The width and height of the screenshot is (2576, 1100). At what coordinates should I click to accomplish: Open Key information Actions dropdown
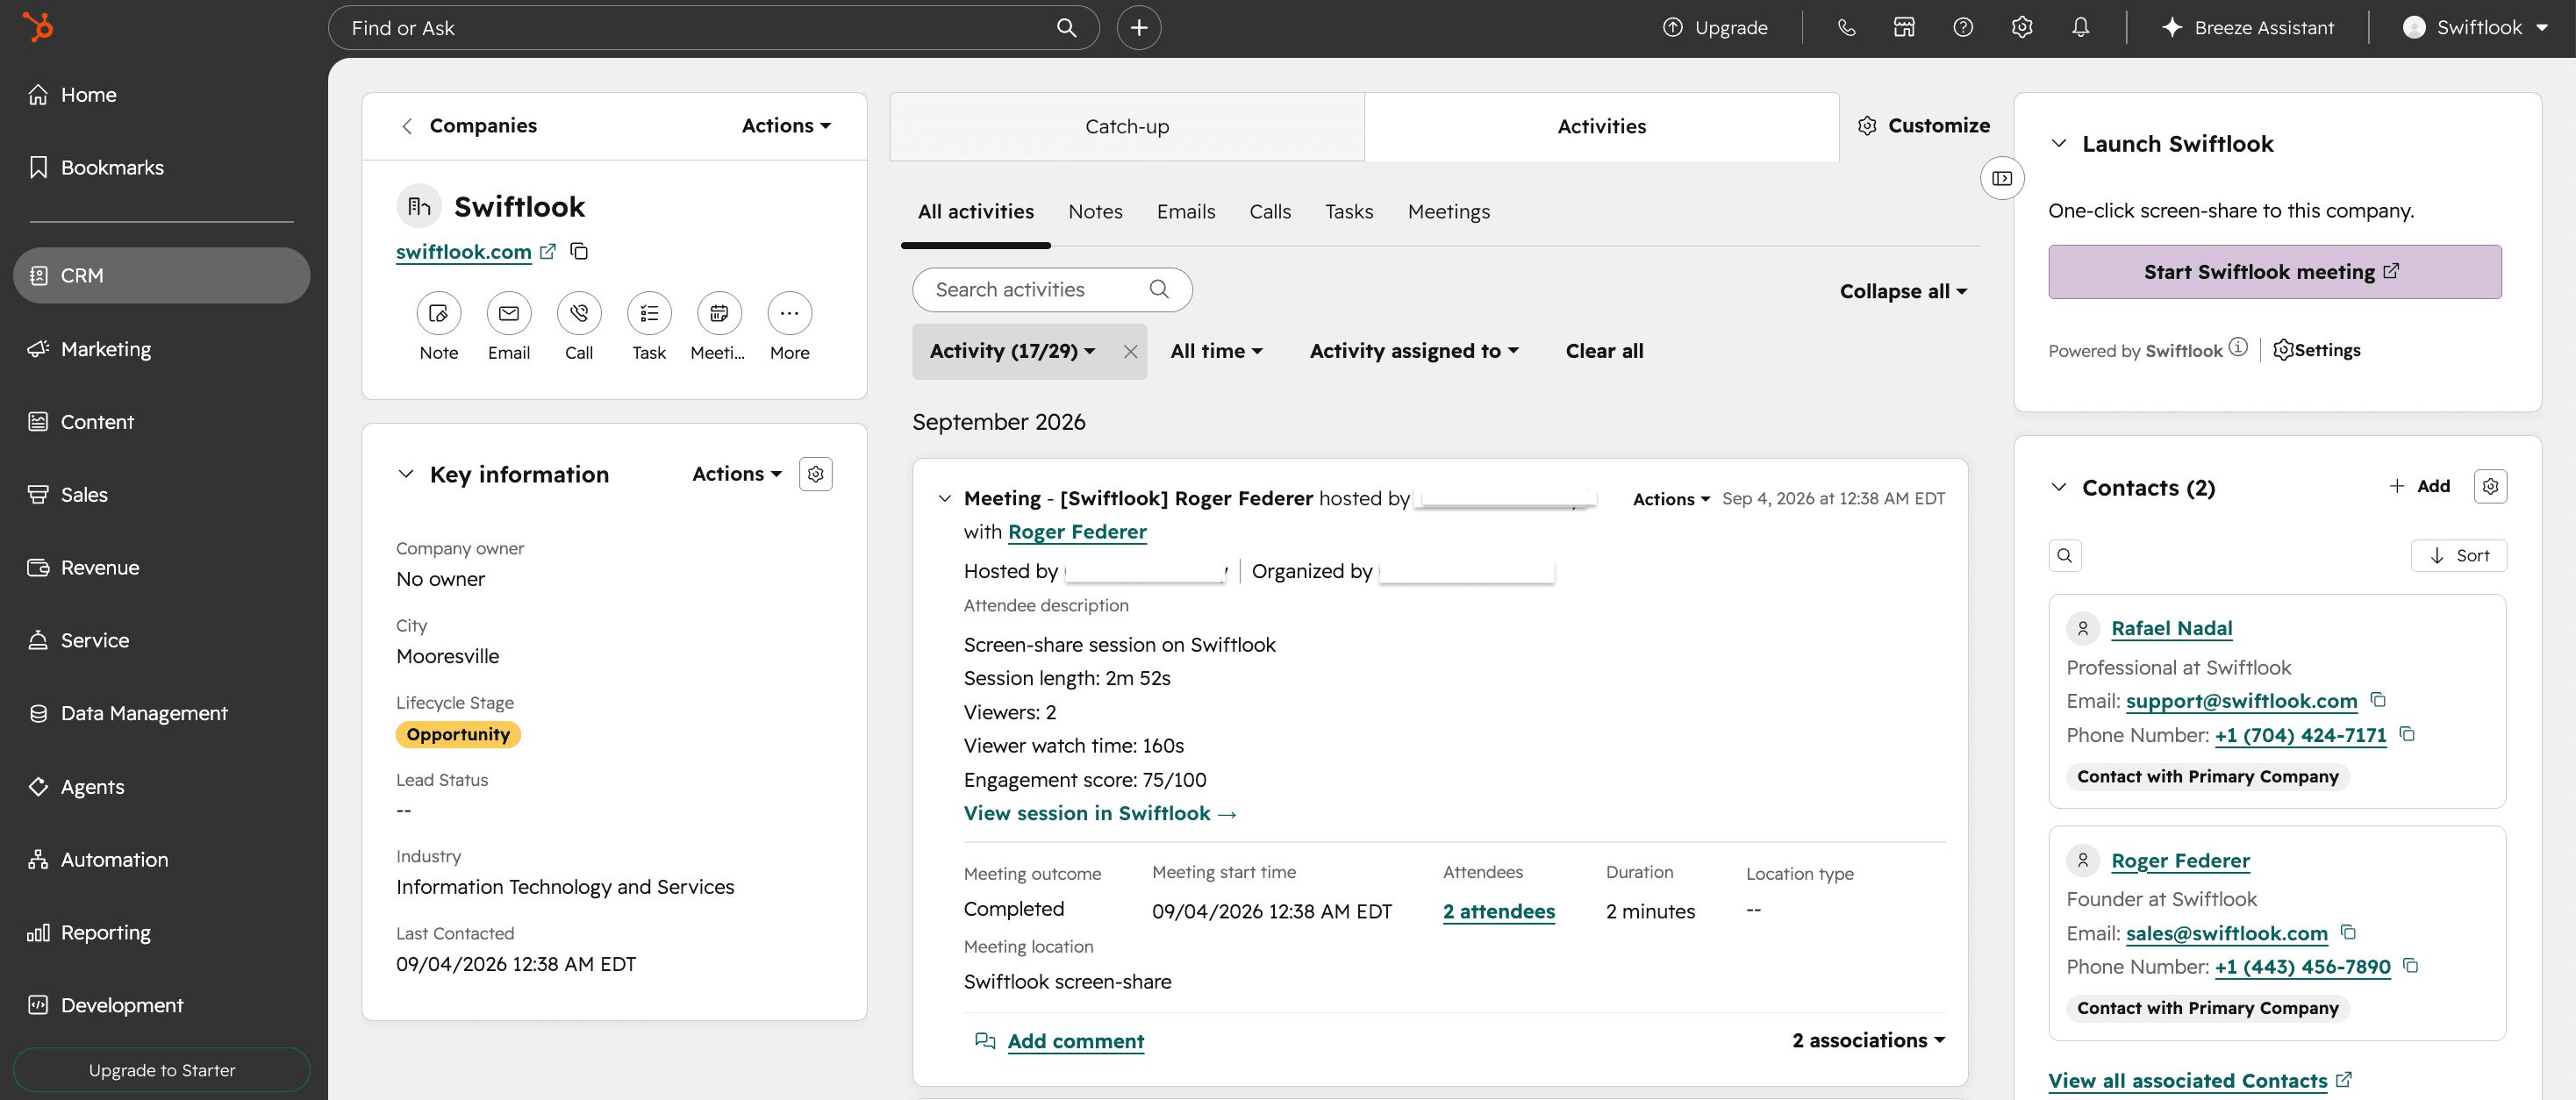[x=736, y=474]
